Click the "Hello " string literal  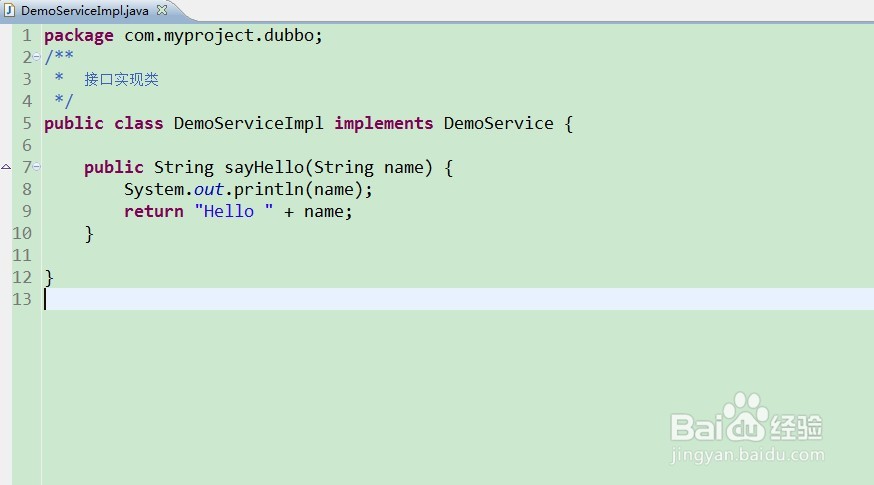point(234,211)
